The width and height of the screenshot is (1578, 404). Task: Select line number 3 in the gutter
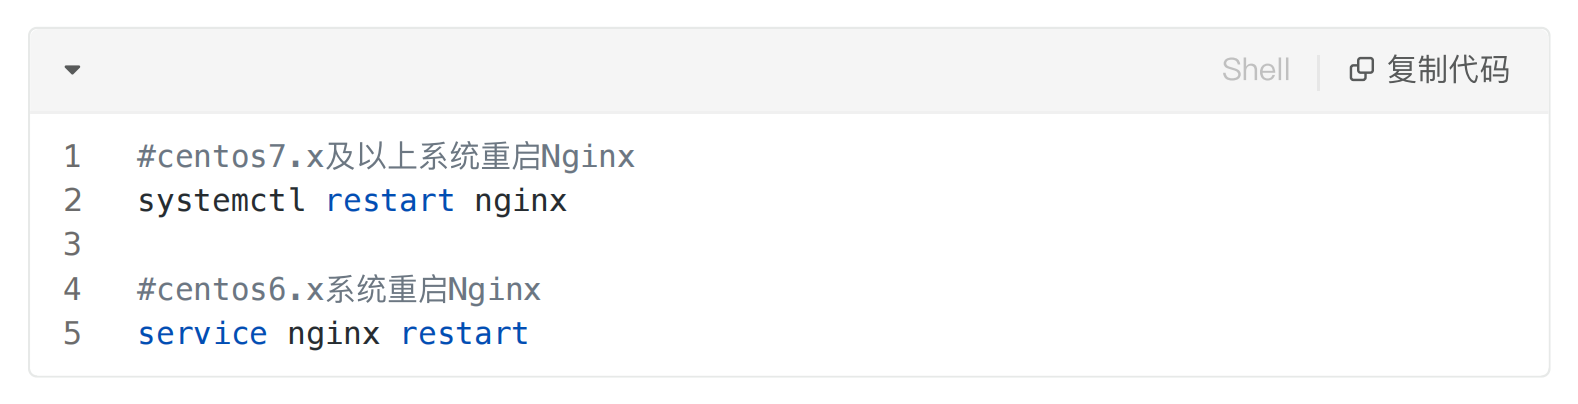click(x=72, y=244)
